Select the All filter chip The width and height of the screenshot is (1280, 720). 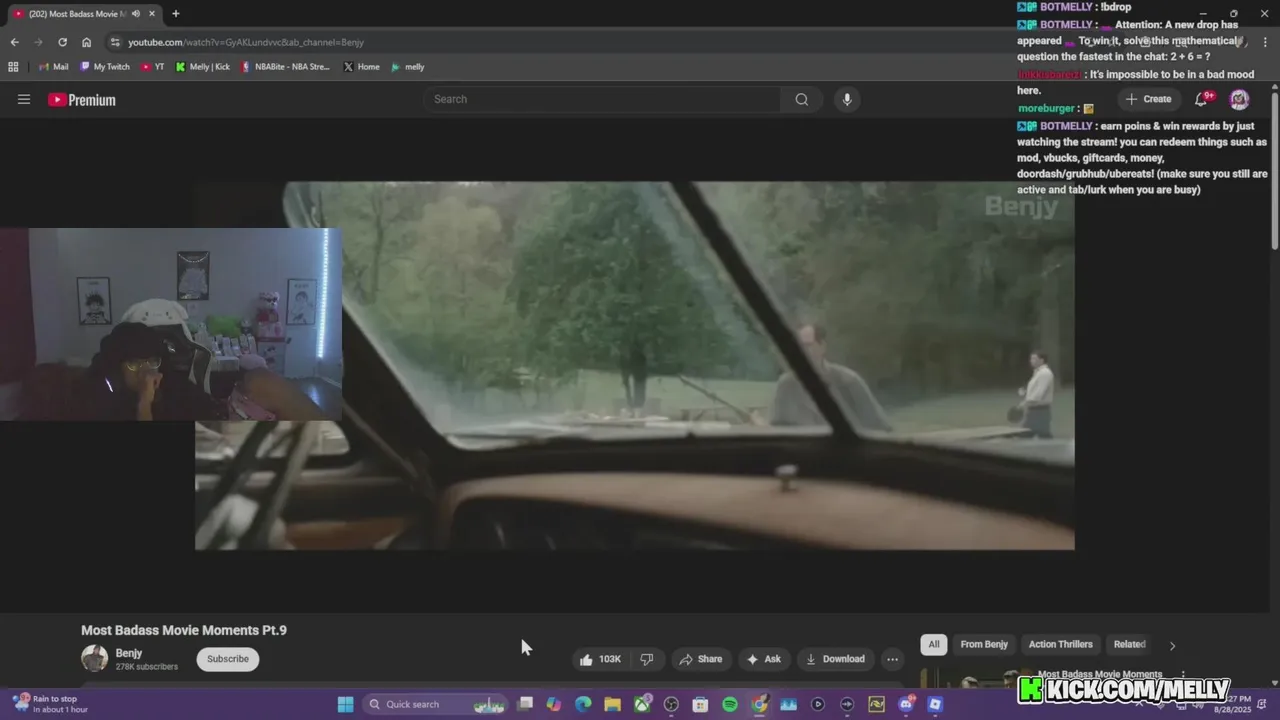click(x=933, y=644)
